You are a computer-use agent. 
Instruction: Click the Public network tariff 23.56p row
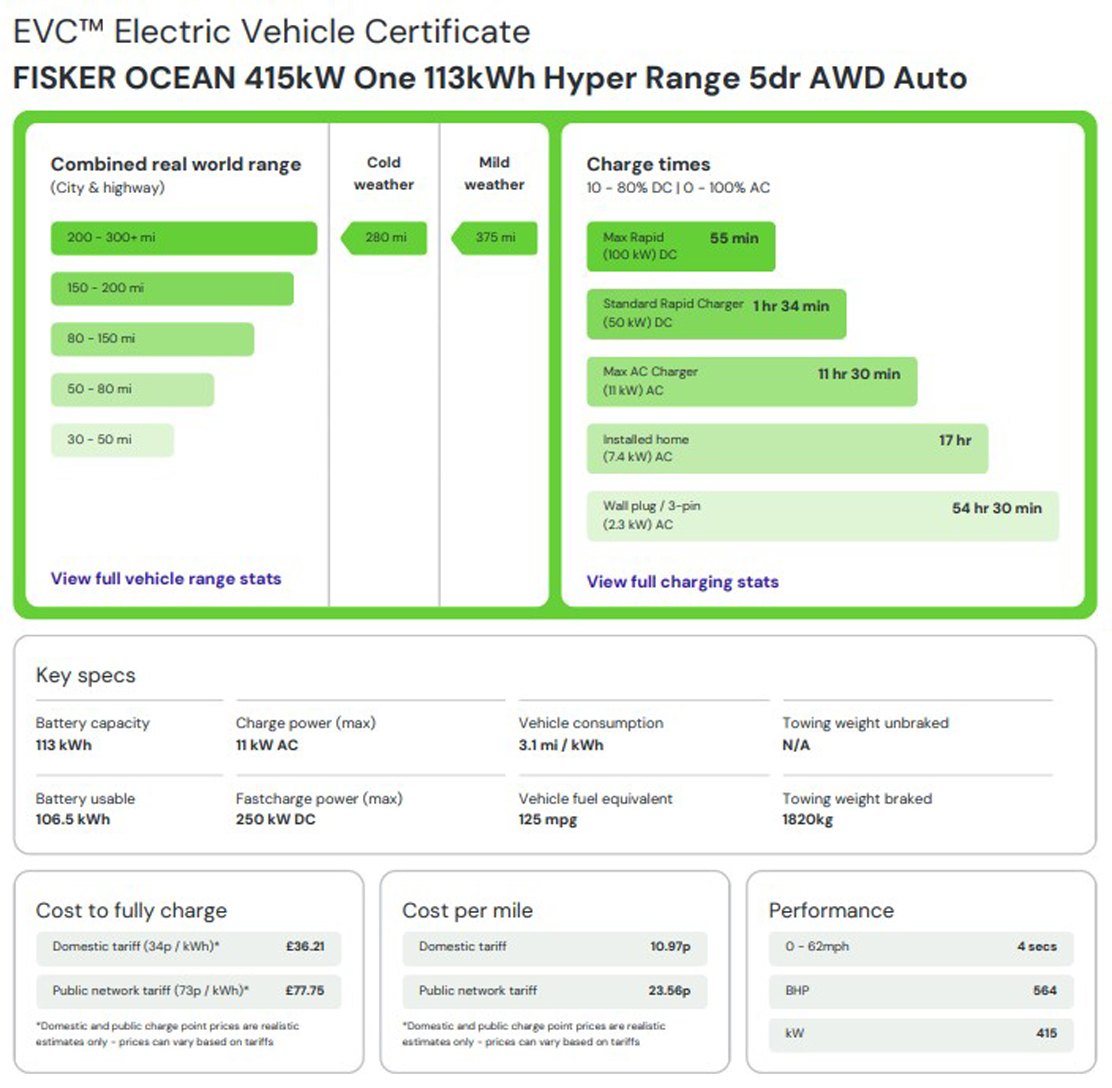555,992
